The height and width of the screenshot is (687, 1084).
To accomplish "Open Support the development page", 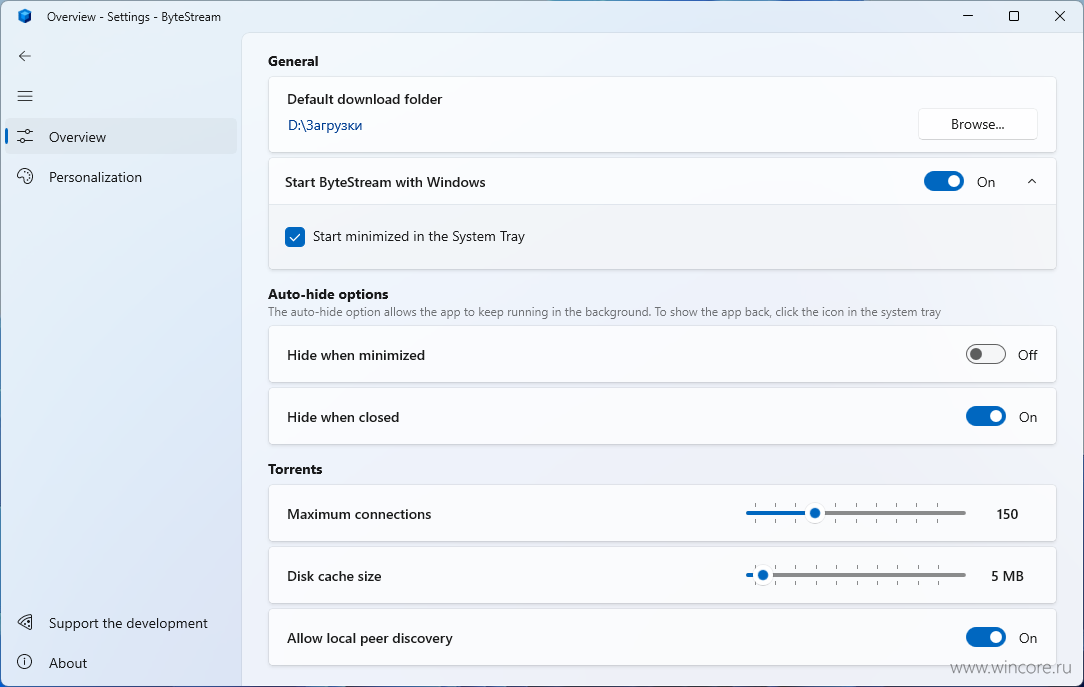I will pos(122,623).
